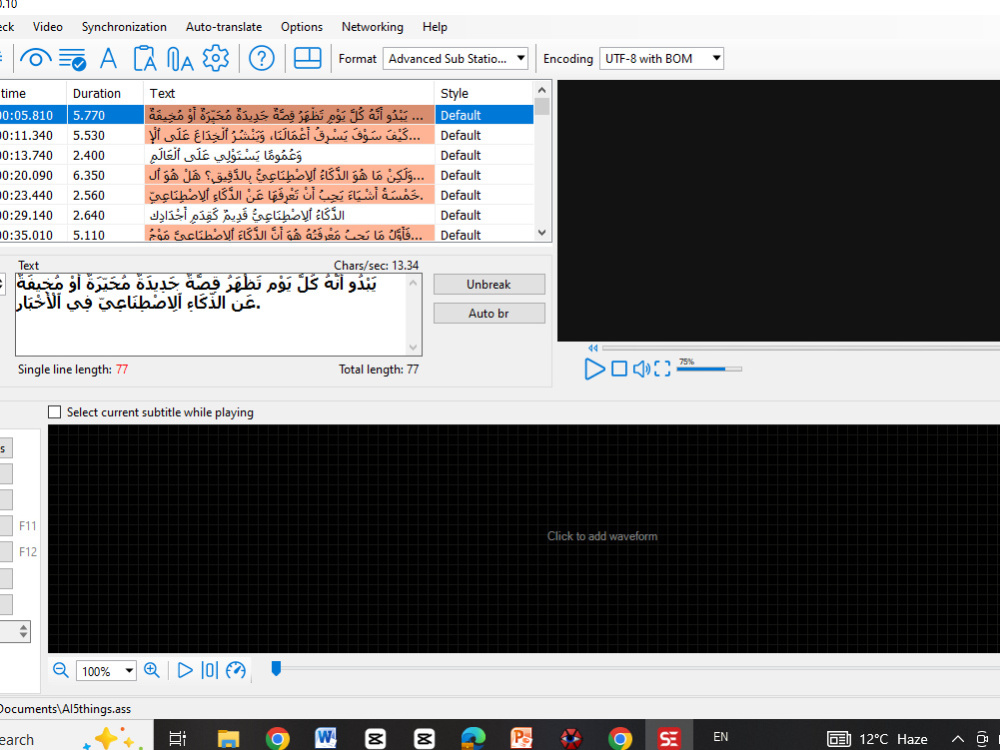Sort by Text column header
This screenshot has width=1000, height=750.
(x=289, y=93)
